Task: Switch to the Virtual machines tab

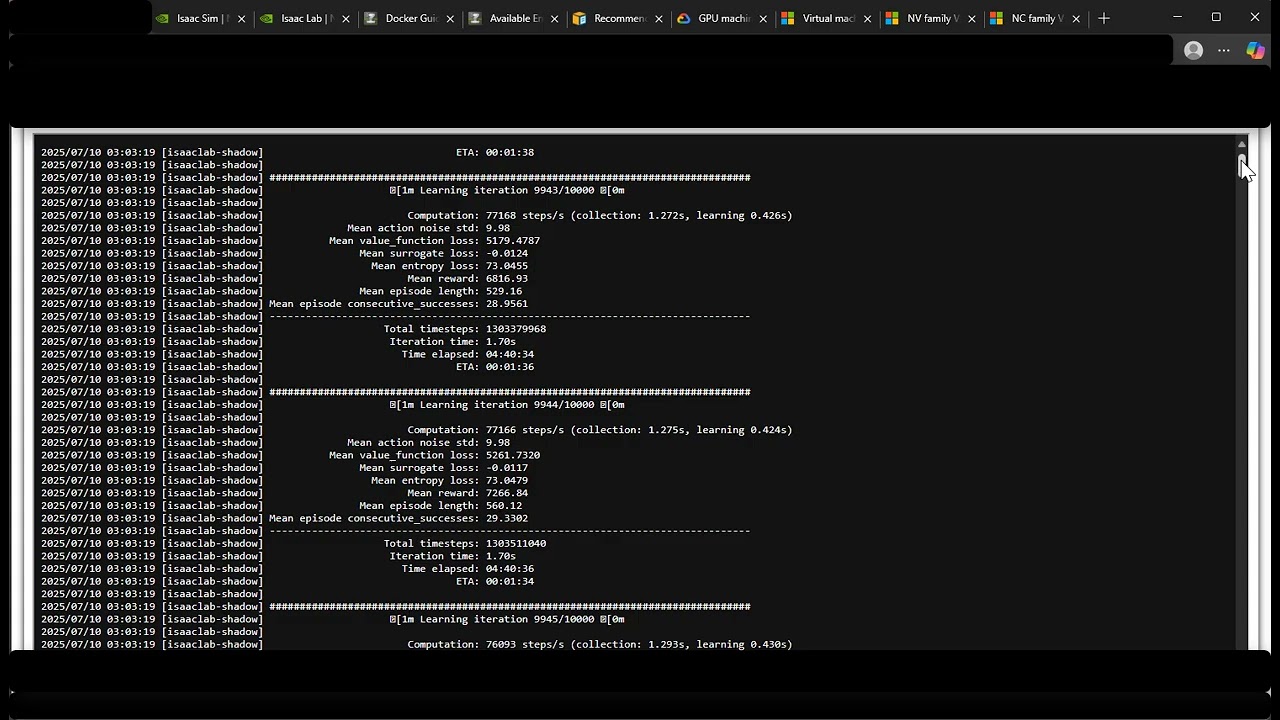Action: [x=816, y=18]
